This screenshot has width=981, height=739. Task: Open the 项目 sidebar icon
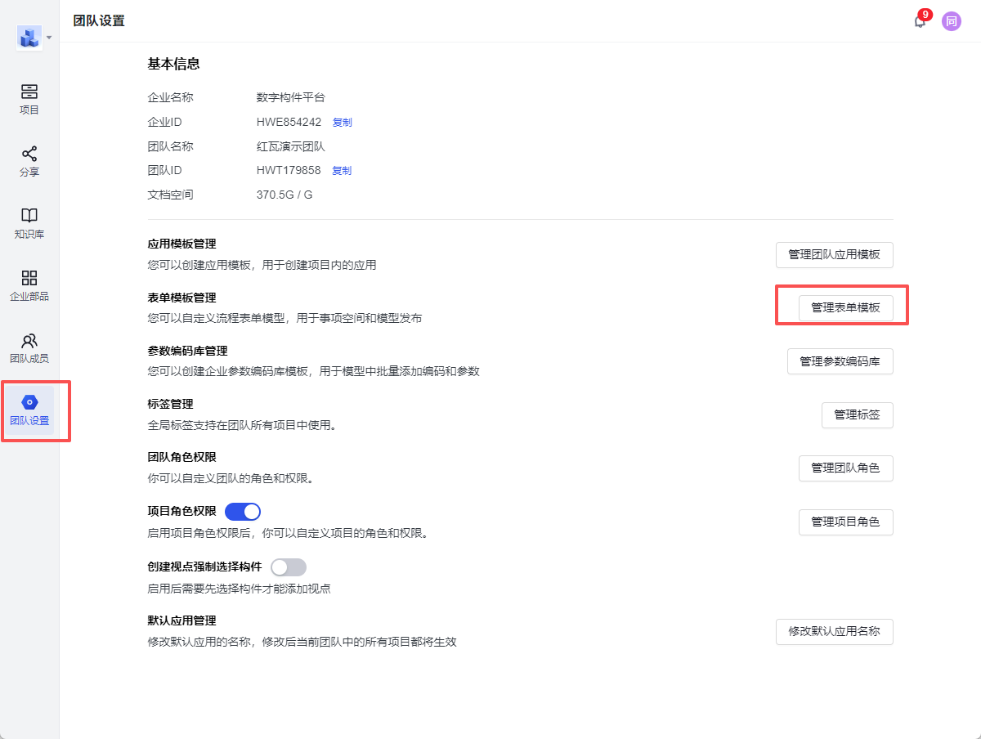tap(30, 92)
